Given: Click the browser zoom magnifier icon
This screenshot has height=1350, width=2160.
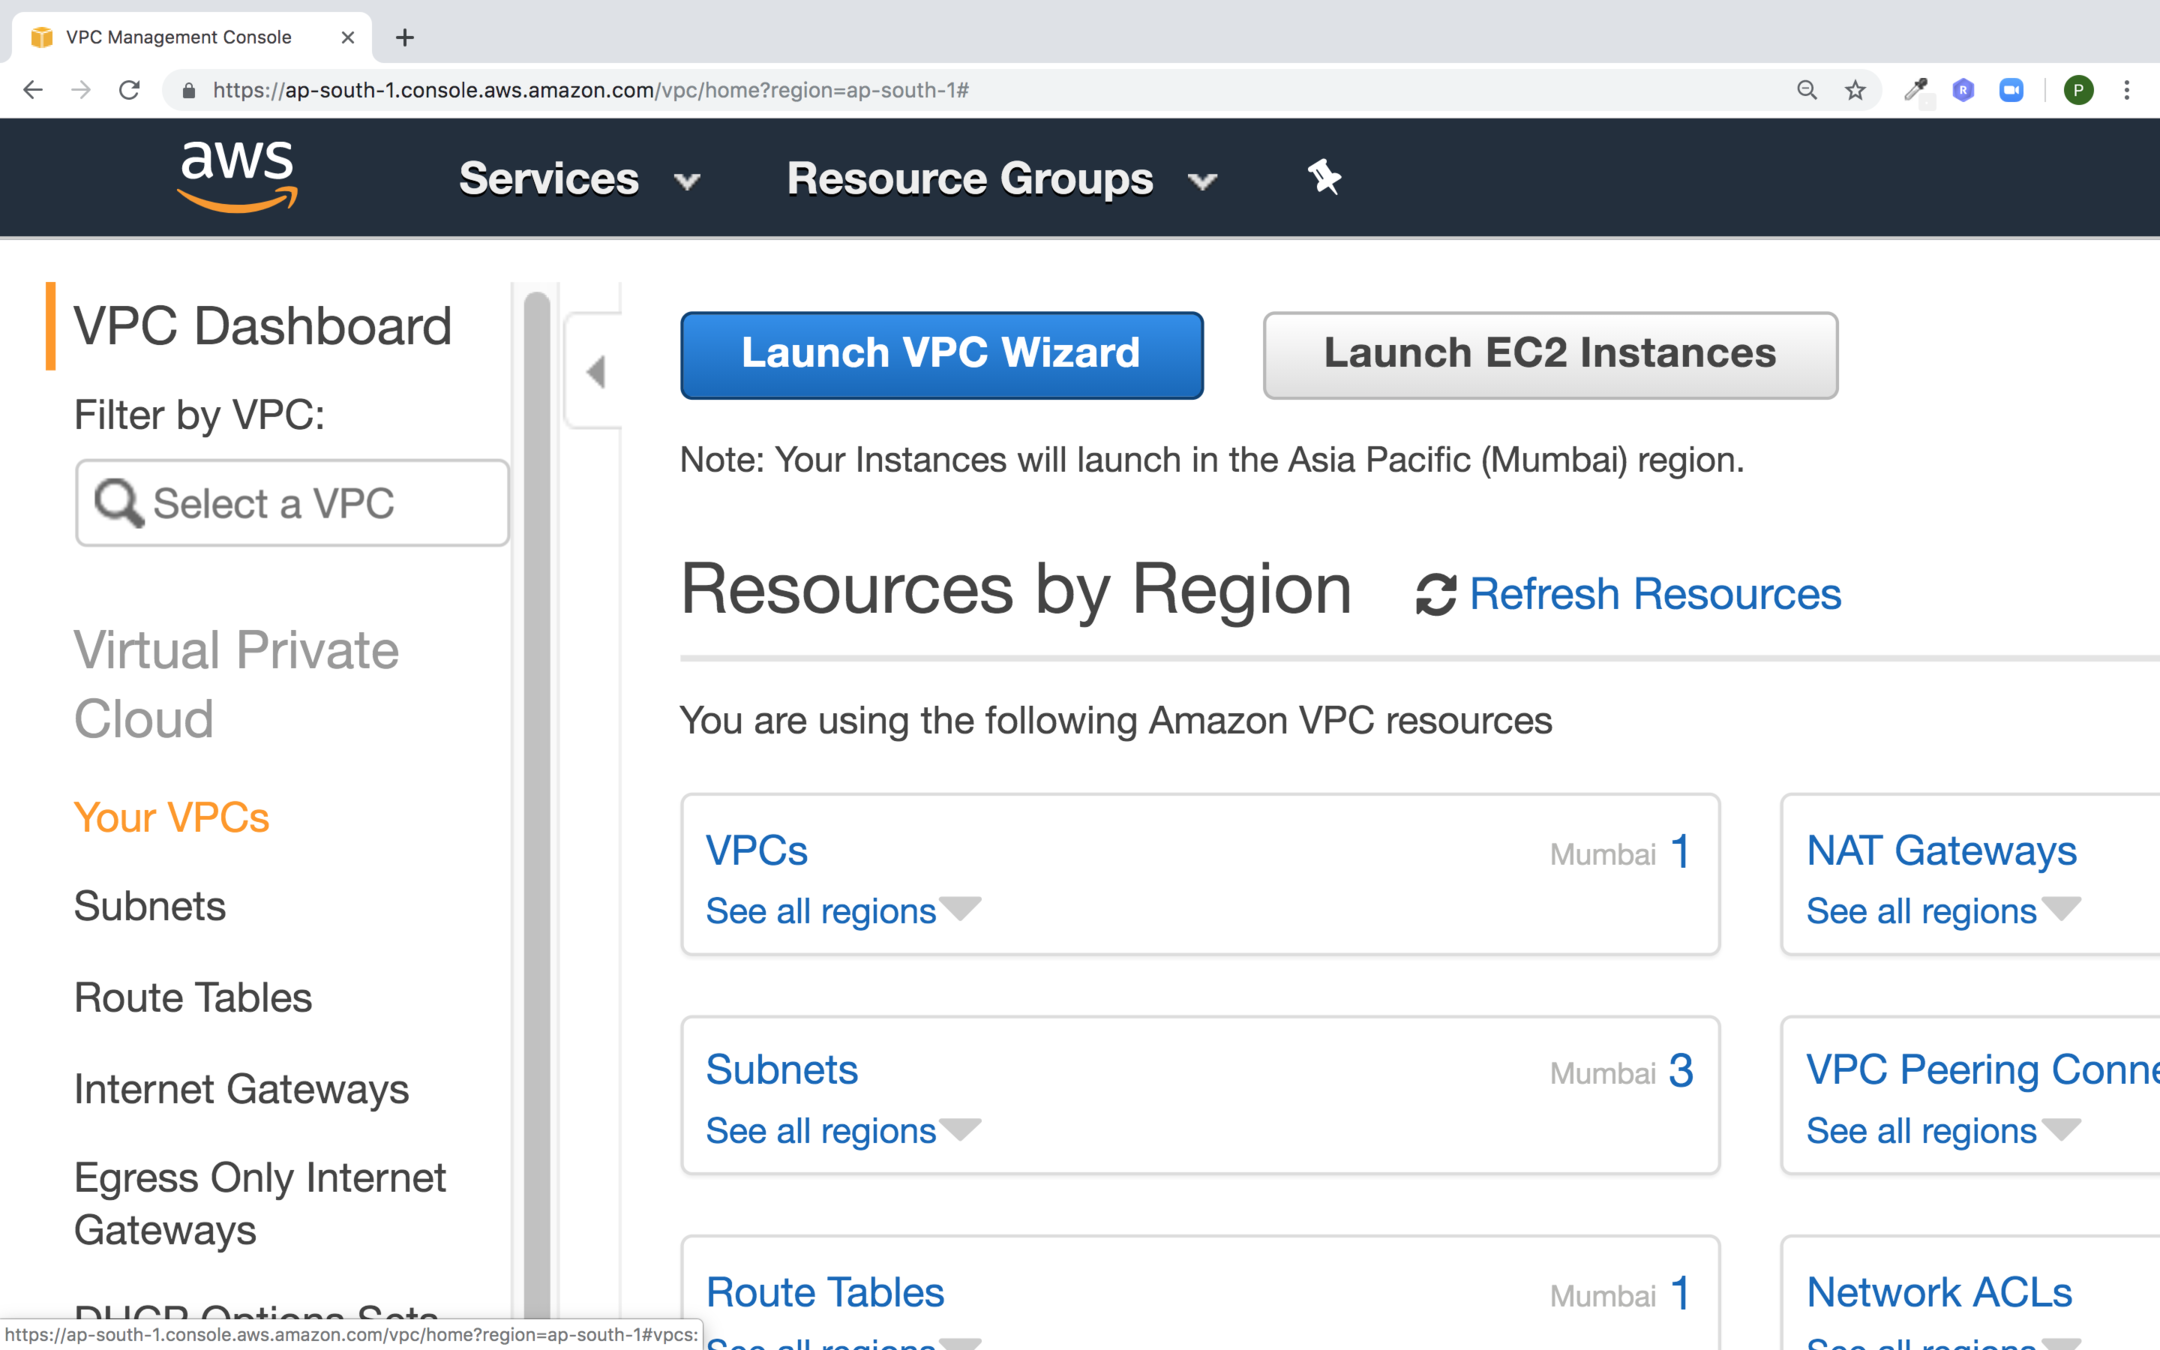Looking at the screenshot, I should [1806, 90].
